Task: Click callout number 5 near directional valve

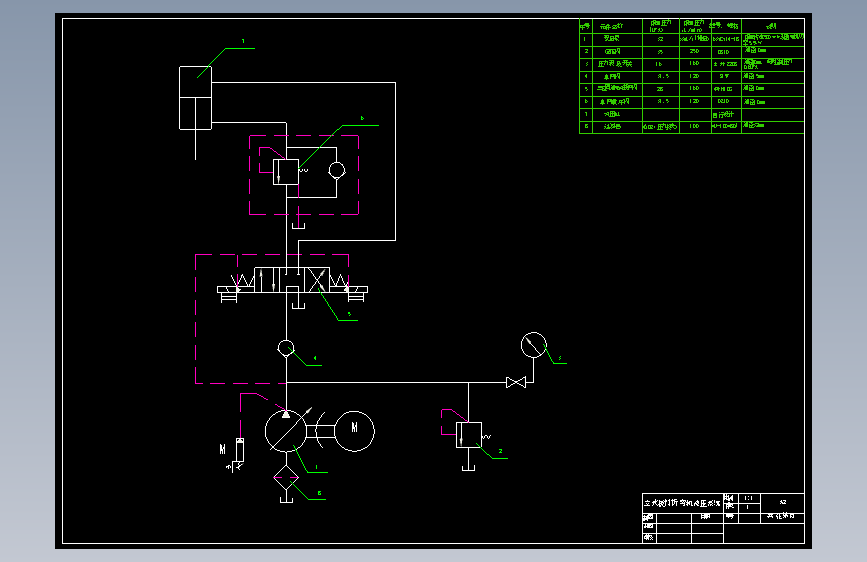Action: click(x=349, y=314)
